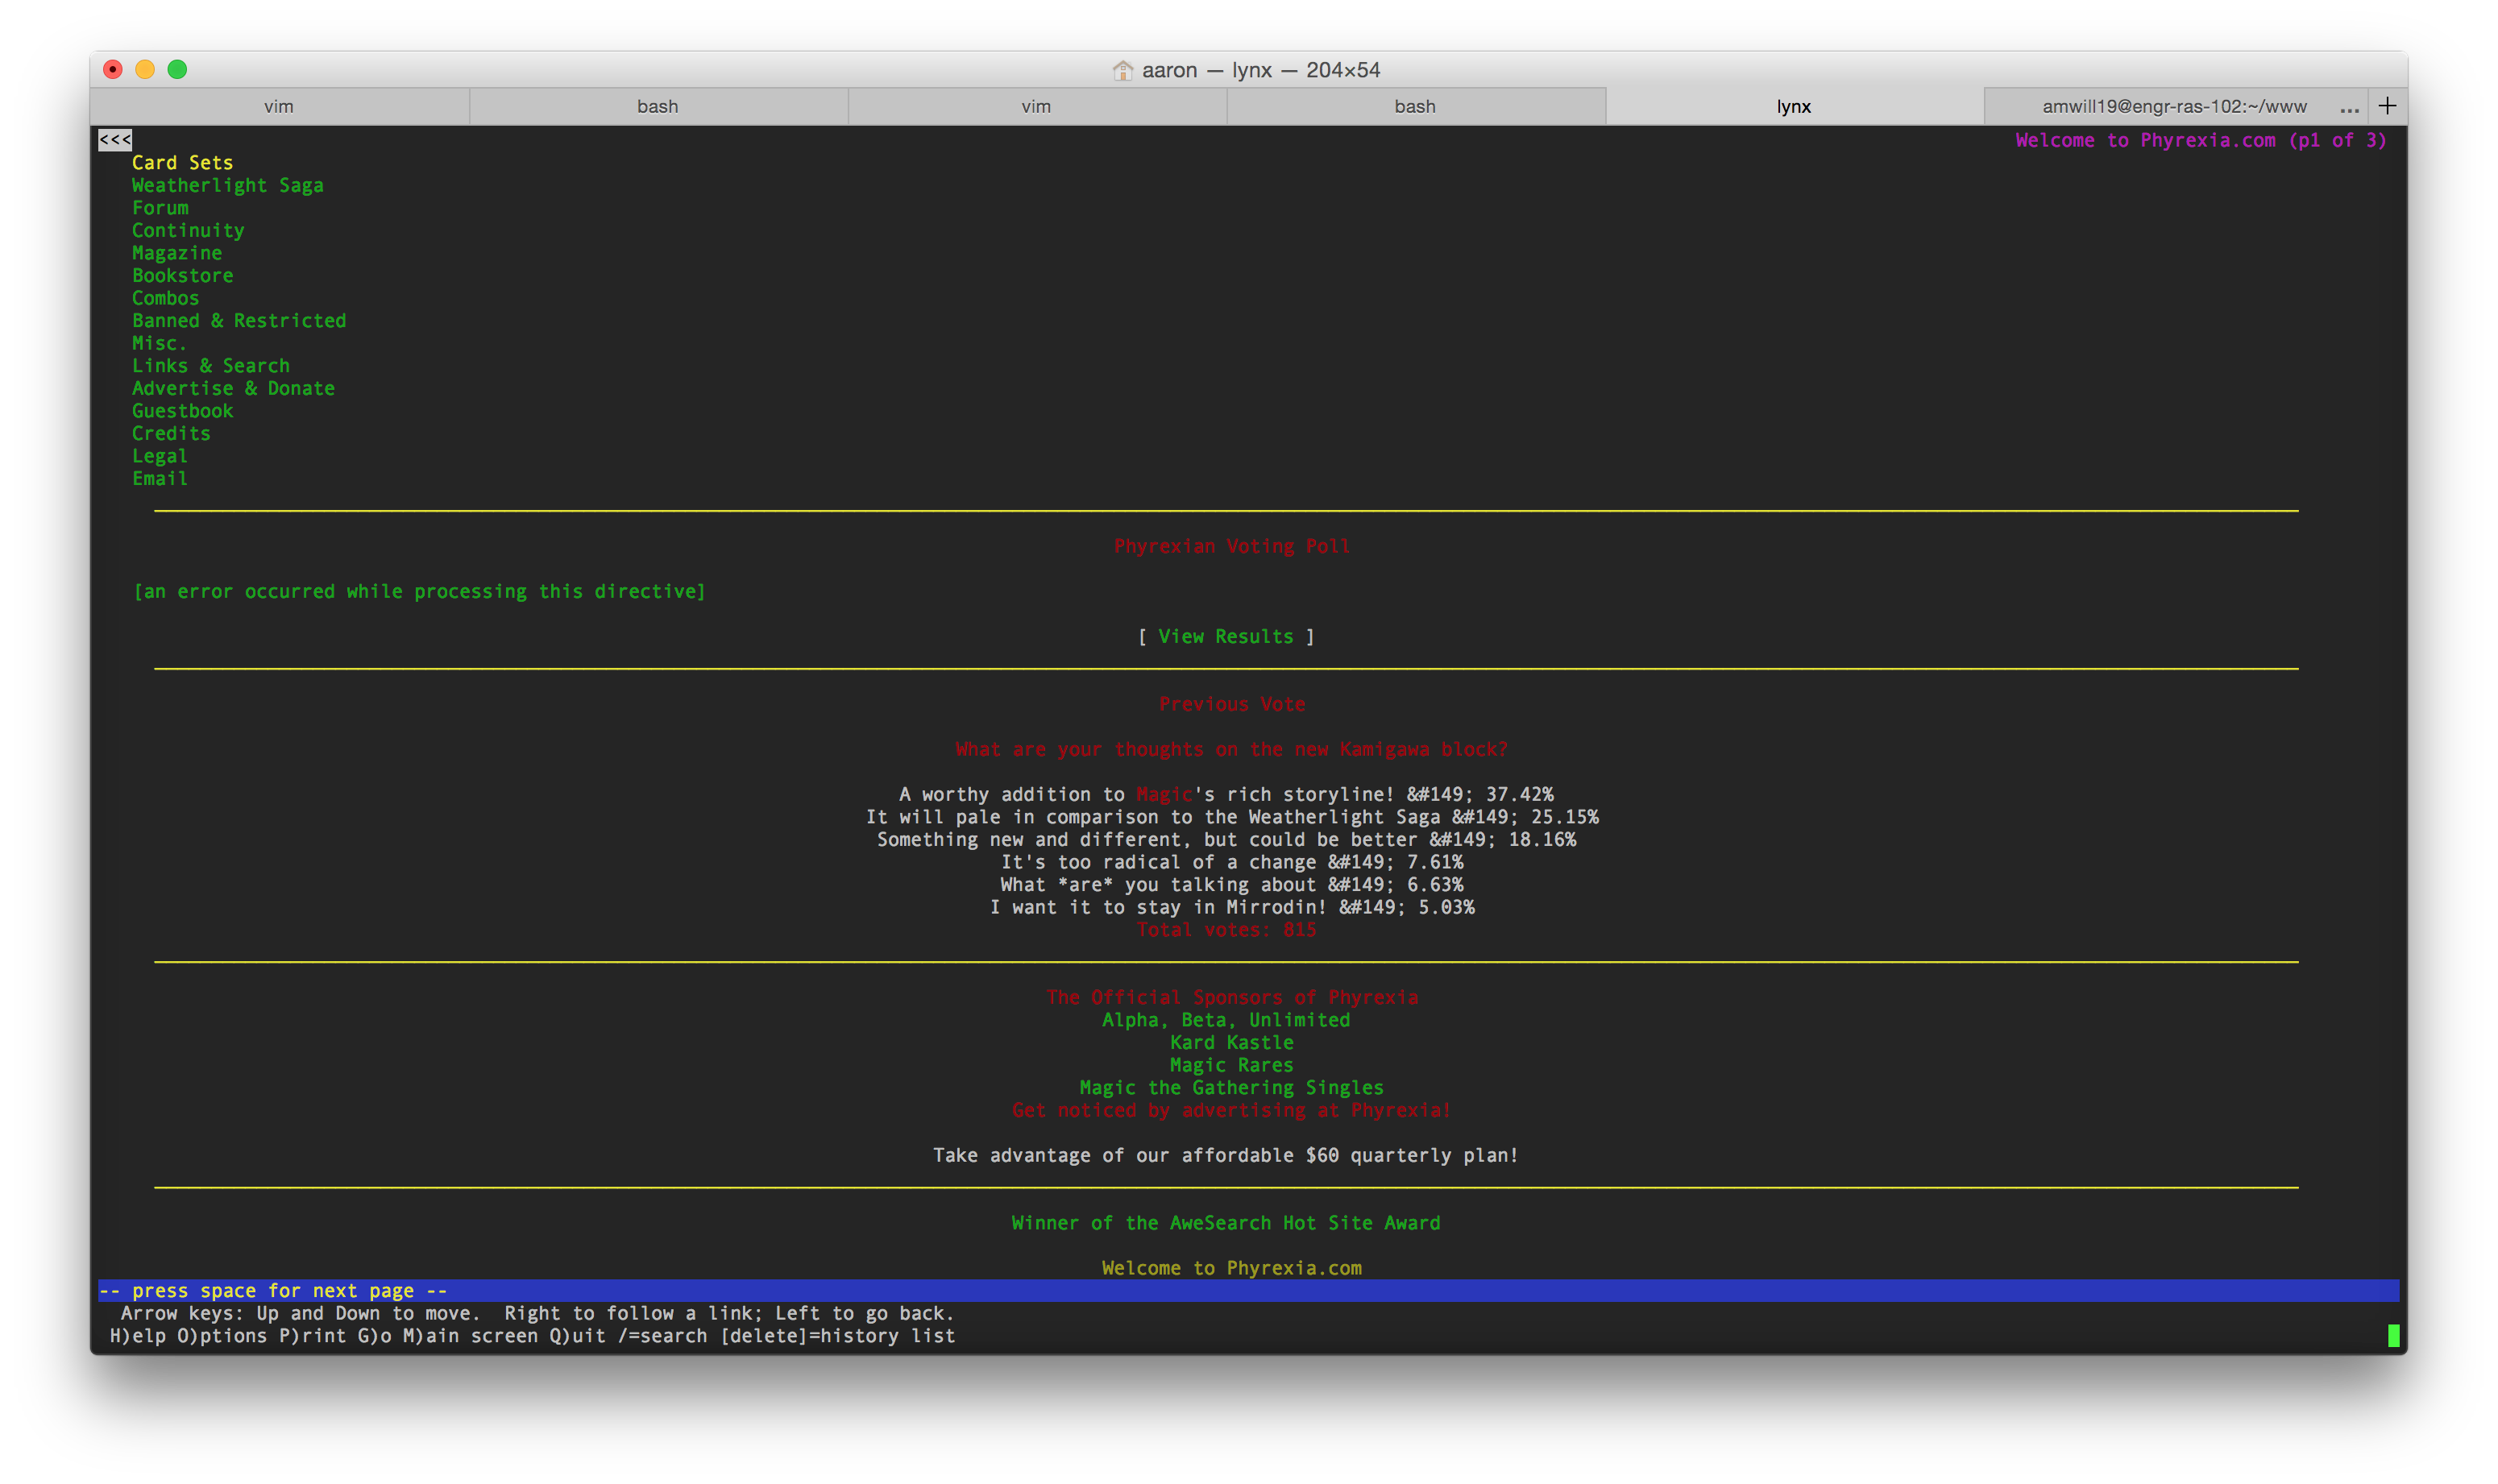
Task: Click the $60 quarterly plan text
Action: (x=1226, y=1155)
